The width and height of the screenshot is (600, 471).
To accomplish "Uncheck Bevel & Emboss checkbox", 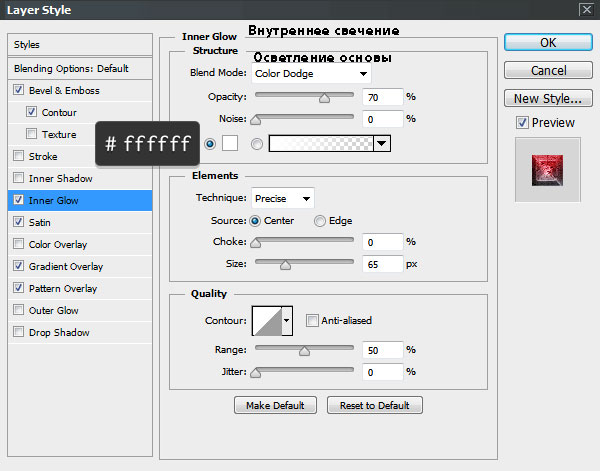I will pyautogui.click(x=18, y=90).
